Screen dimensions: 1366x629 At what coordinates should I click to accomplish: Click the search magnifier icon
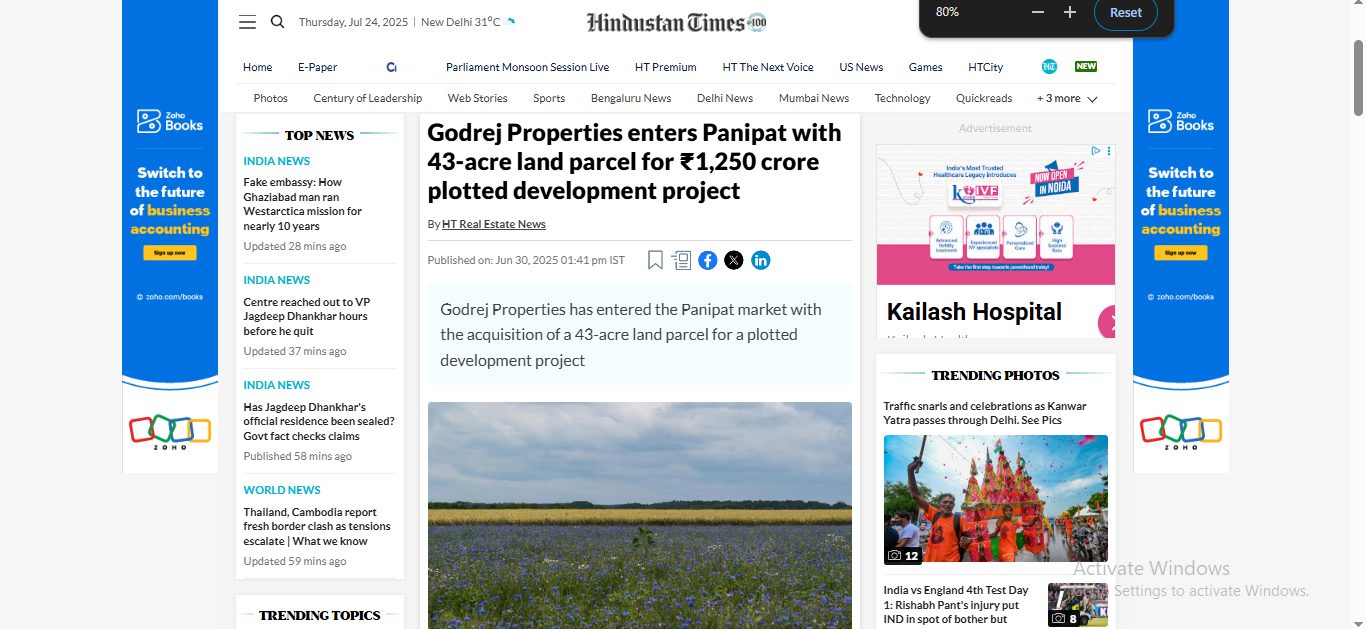[x=278, y=22]
